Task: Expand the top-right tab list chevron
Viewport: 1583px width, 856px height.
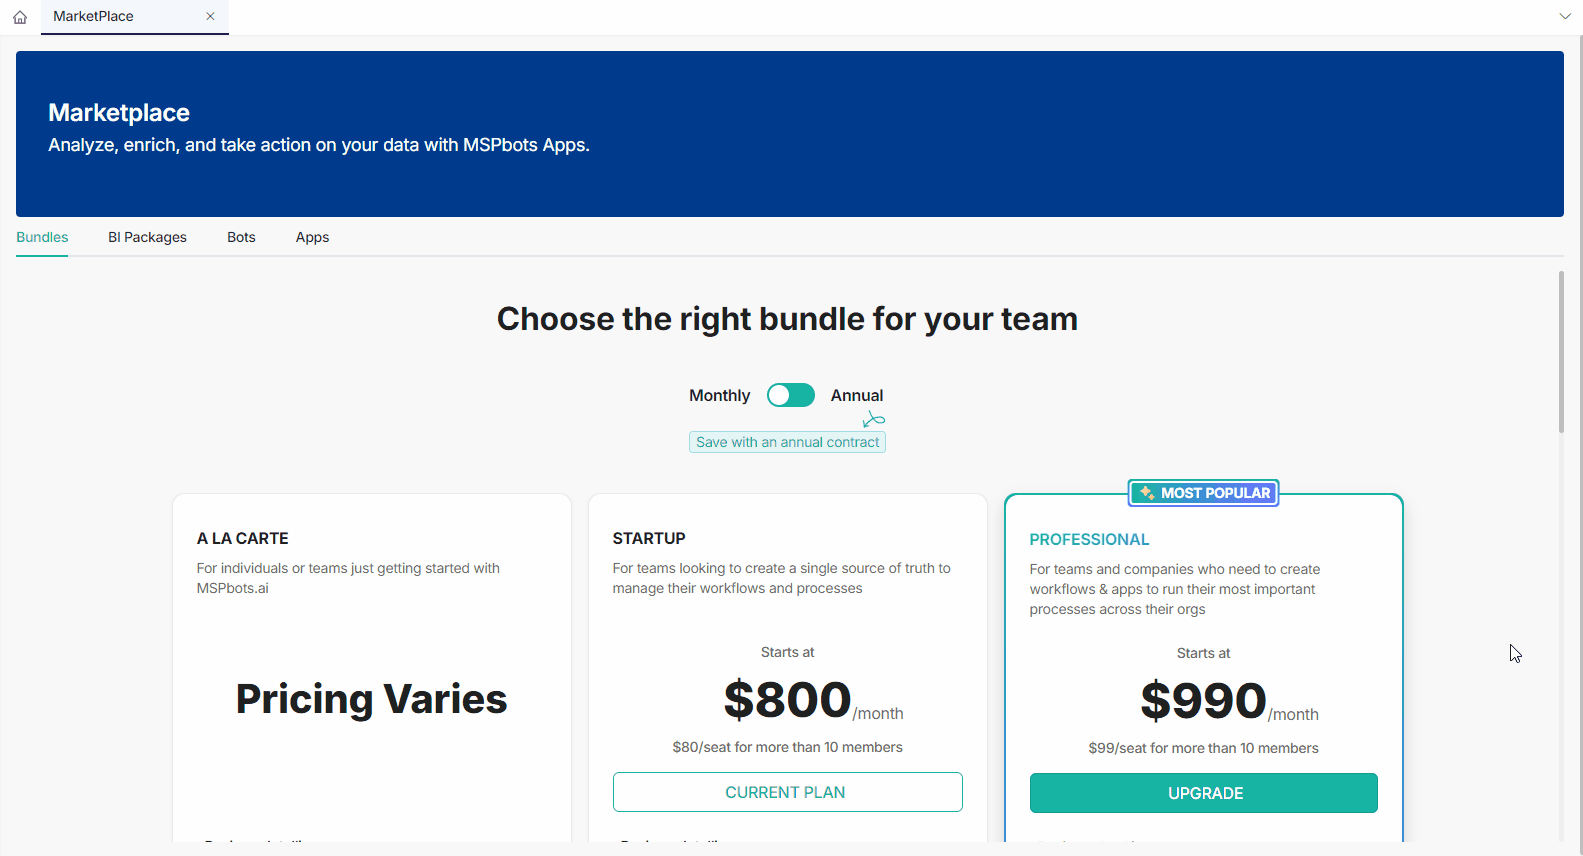Action: (1565, 16)
